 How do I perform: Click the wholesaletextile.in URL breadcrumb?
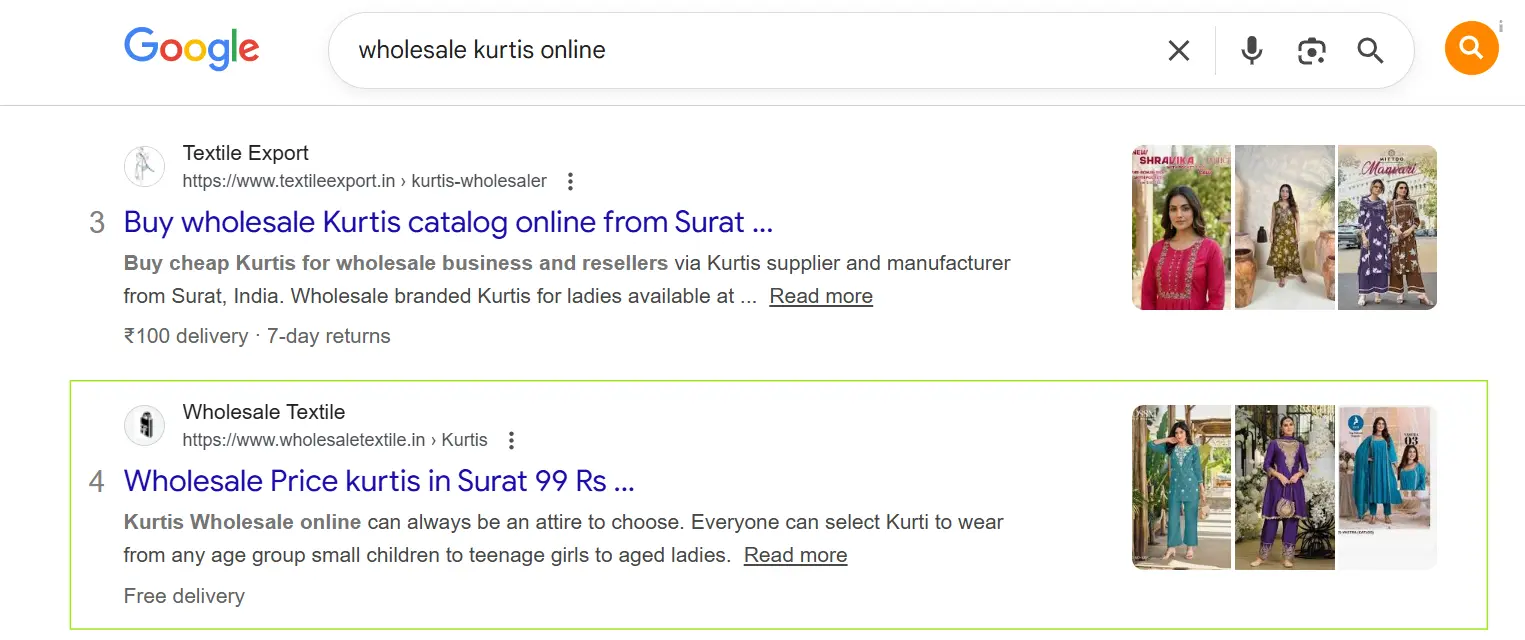(334, 440)
